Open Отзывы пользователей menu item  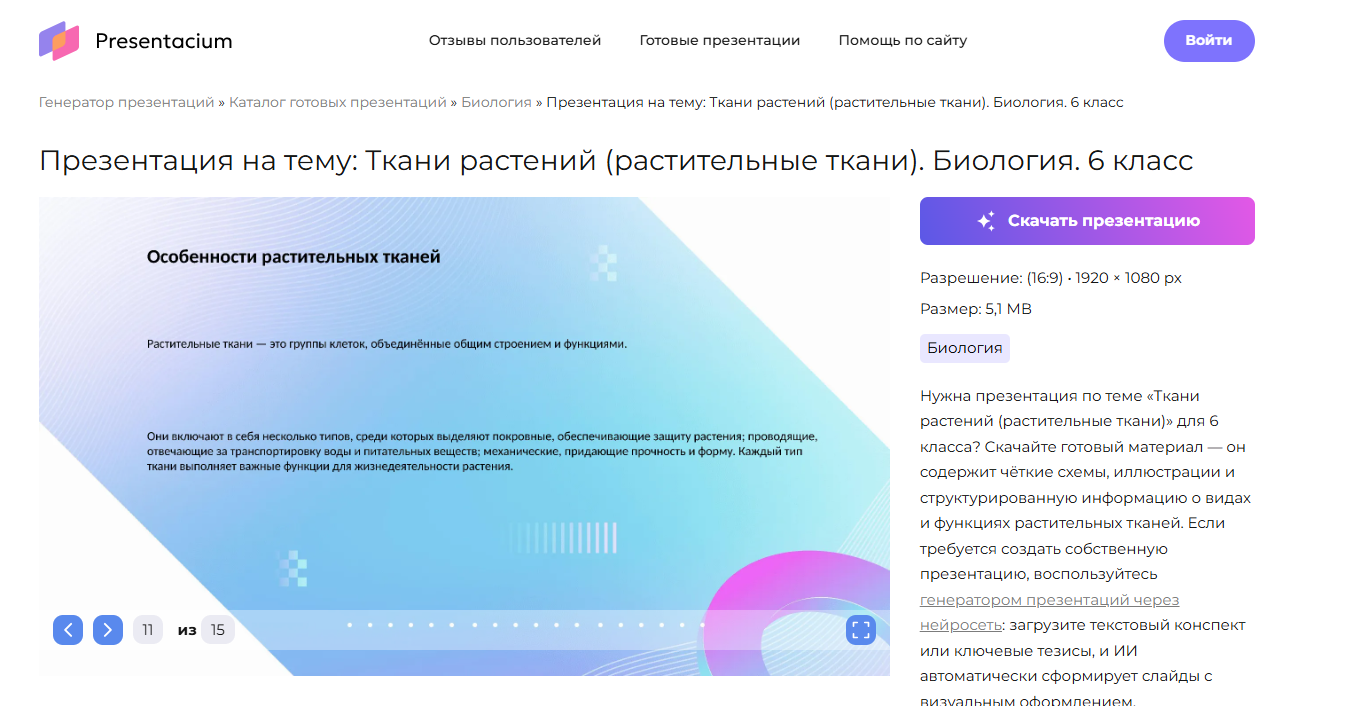[515, 41]
